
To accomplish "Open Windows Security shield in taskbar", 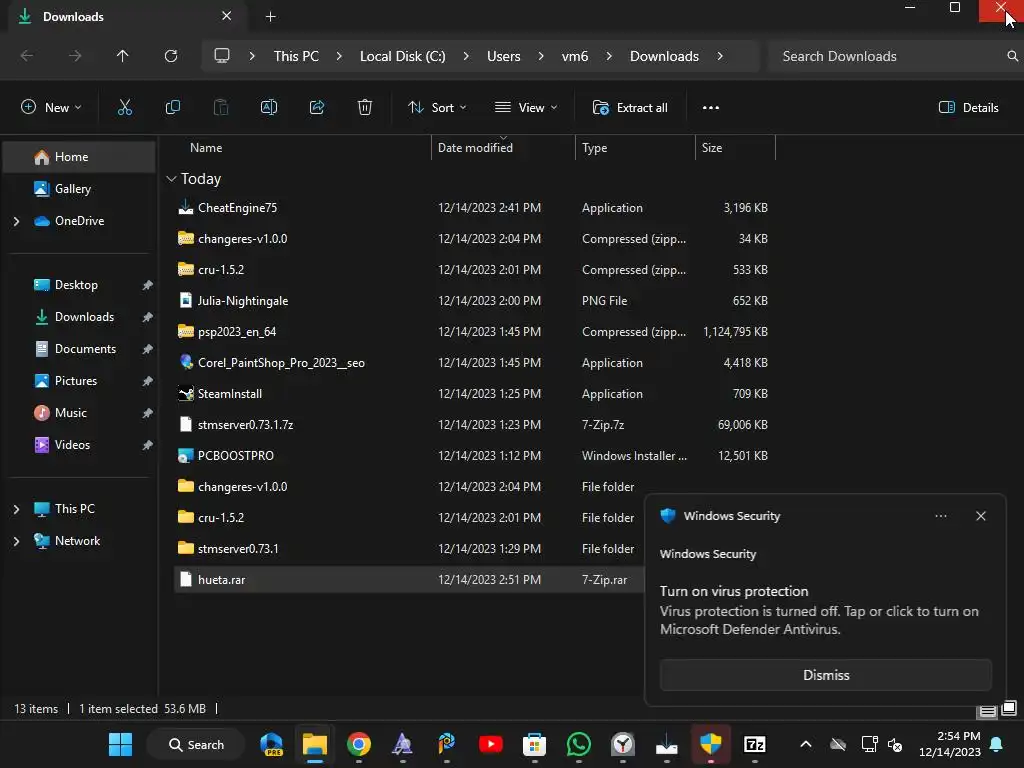I will coord(711,744).
